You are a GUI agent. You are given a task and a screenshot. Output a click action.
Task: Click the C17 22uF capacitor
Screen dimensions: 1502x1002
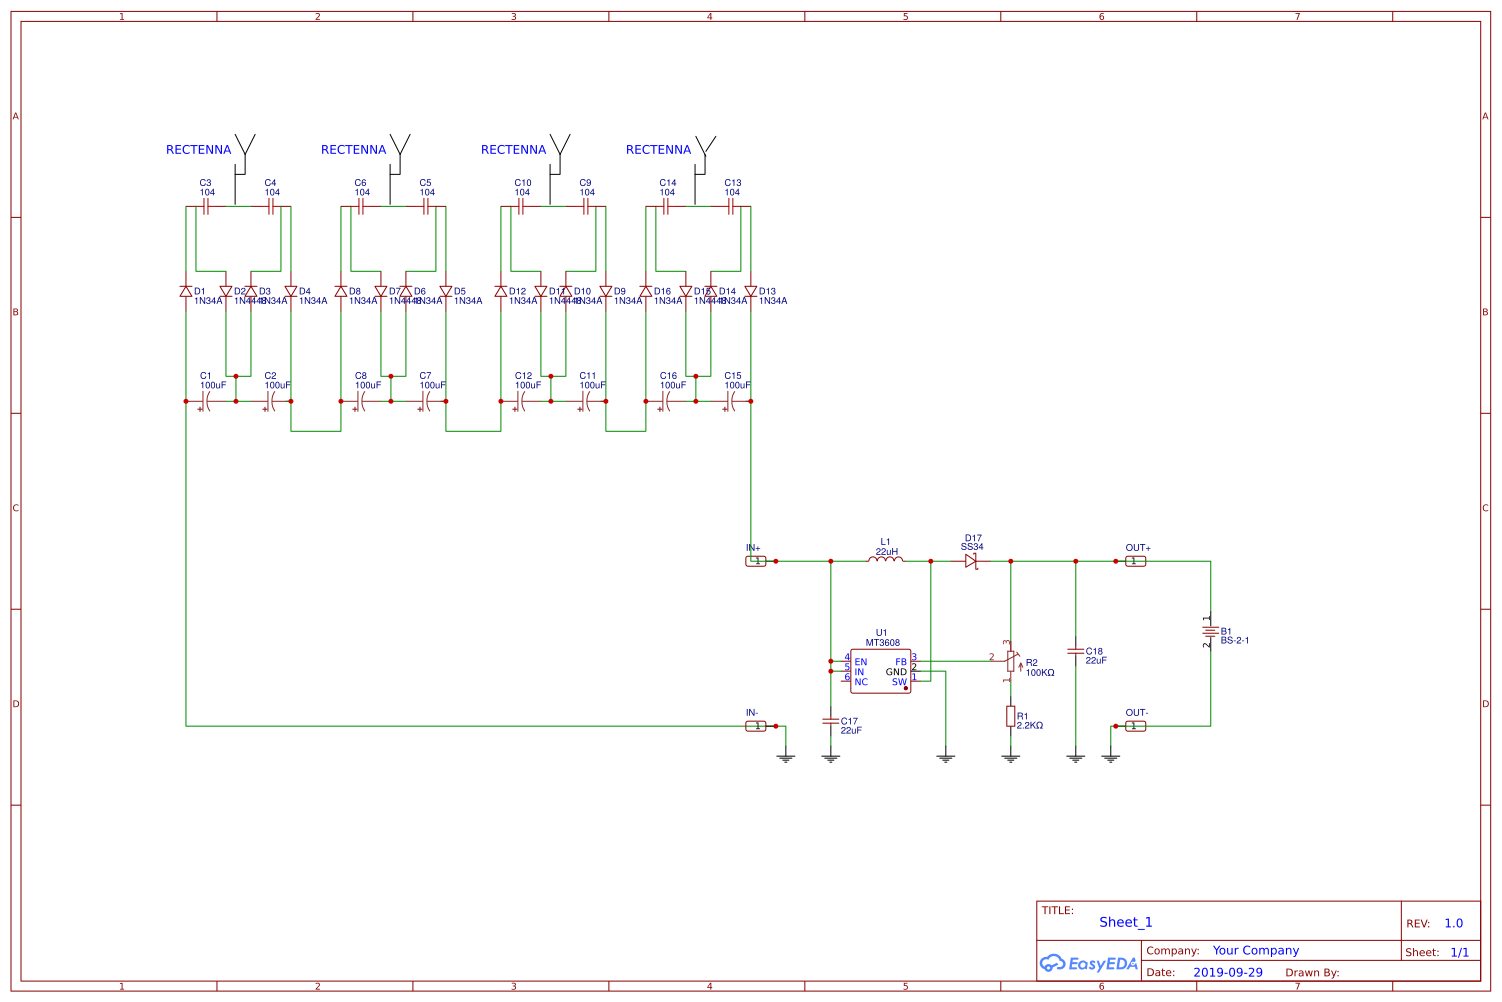(830, 720)
